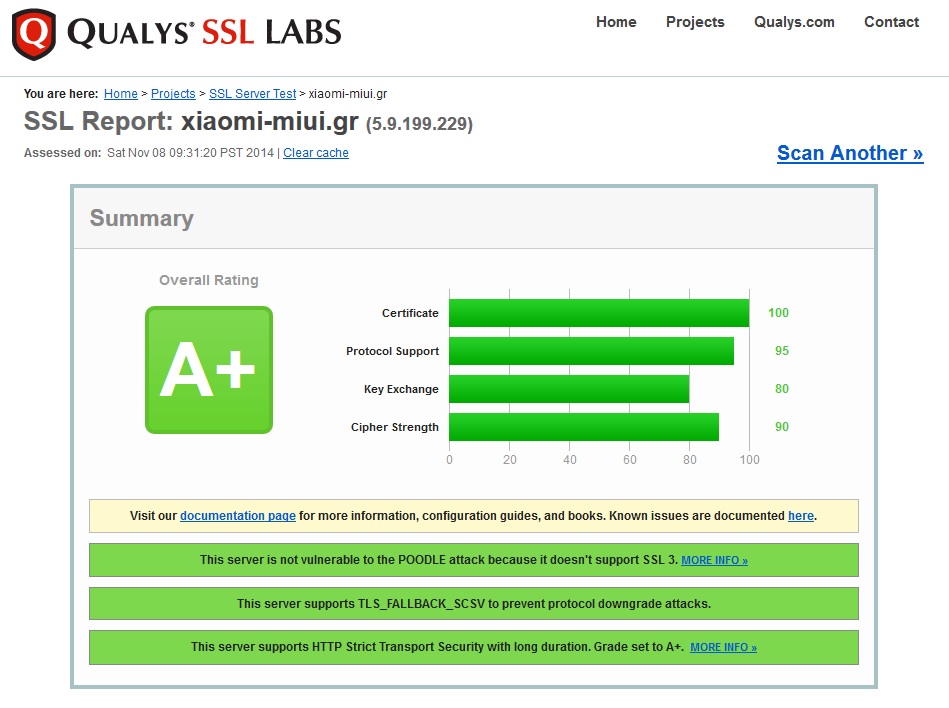Open the SSL Server Test breadcrumb

pos(252,94)
